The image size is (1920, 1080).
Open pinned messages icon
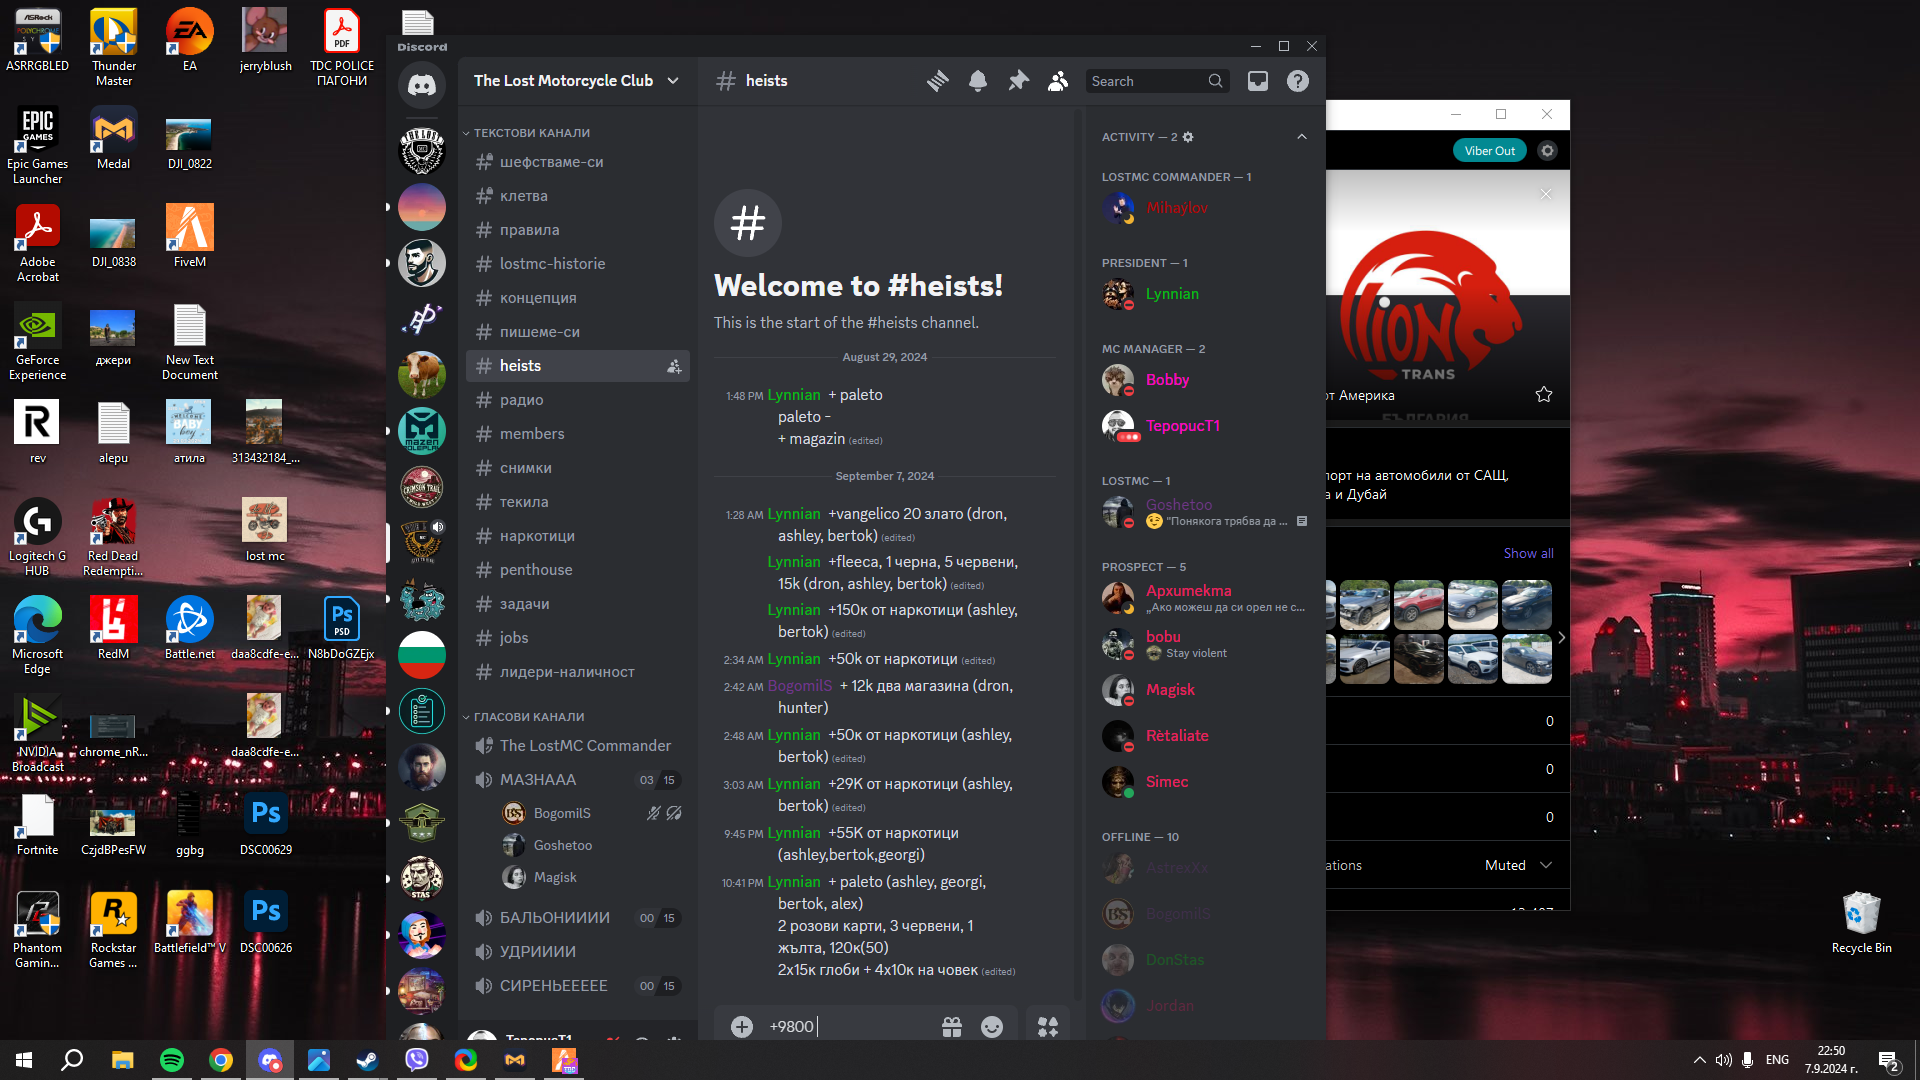tap(1018, 81)
